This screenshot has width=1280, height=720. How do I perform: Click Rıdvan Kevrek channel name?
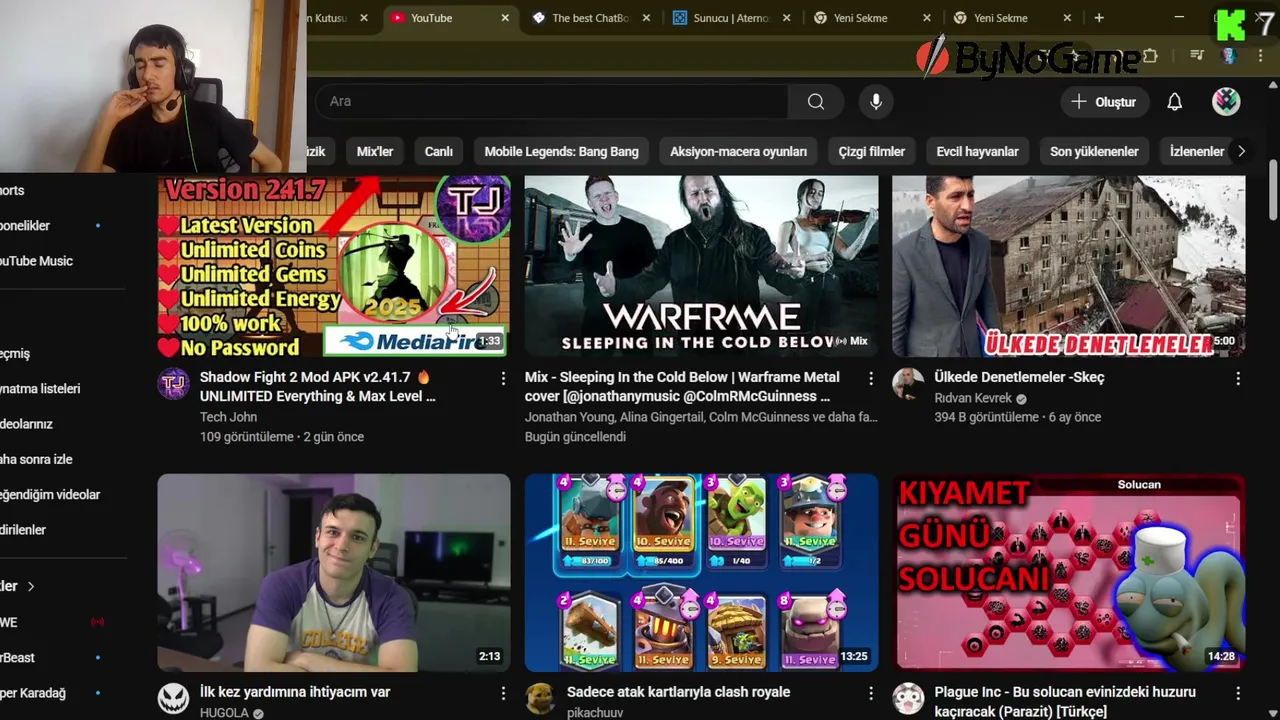tap(974, 398)
